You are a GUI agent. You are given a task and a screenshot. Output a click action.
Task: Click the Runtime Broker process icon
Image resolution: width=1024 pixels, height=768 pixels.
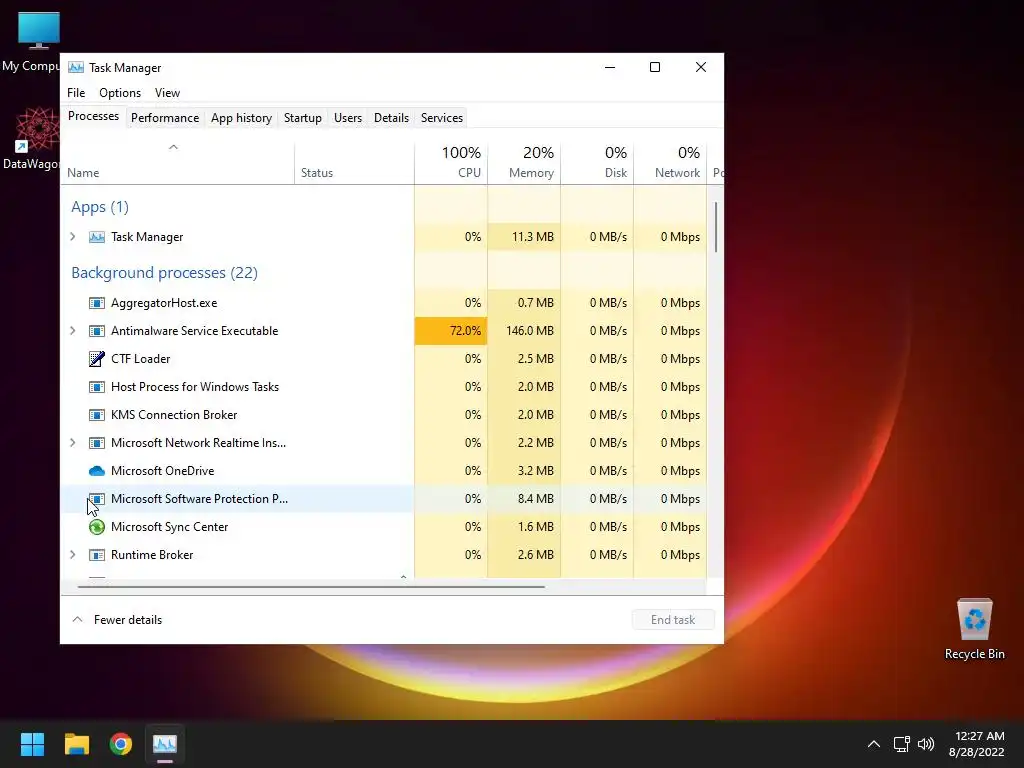(97, 555)
